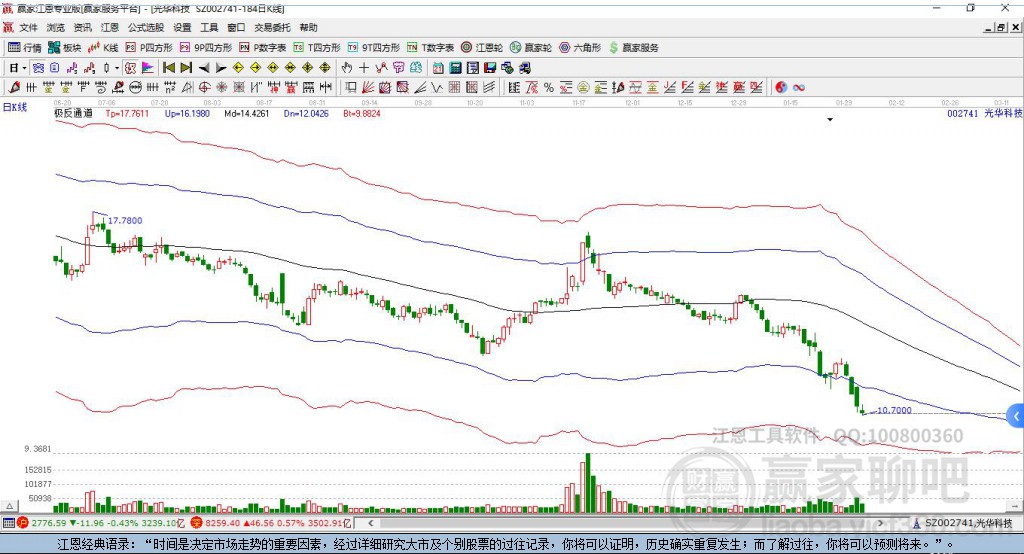
Task: Click the small black triangle chart marker
Action: 830,120
